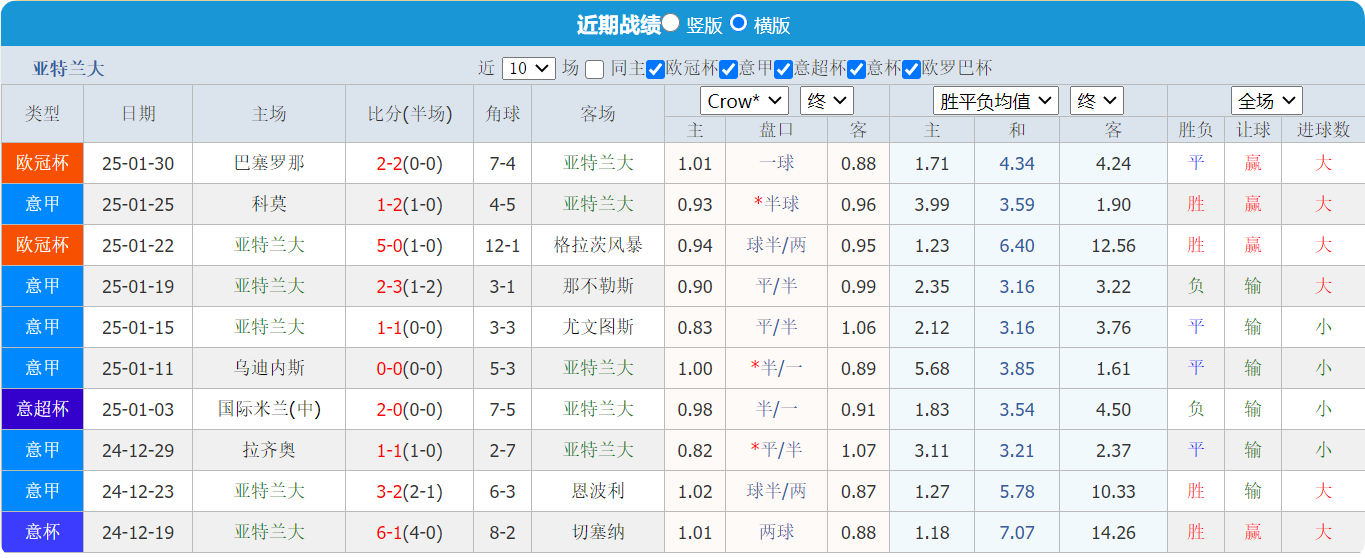Click the 国际米兰 team link
Screen dimensions: 1365x558
tap(254, 409)
